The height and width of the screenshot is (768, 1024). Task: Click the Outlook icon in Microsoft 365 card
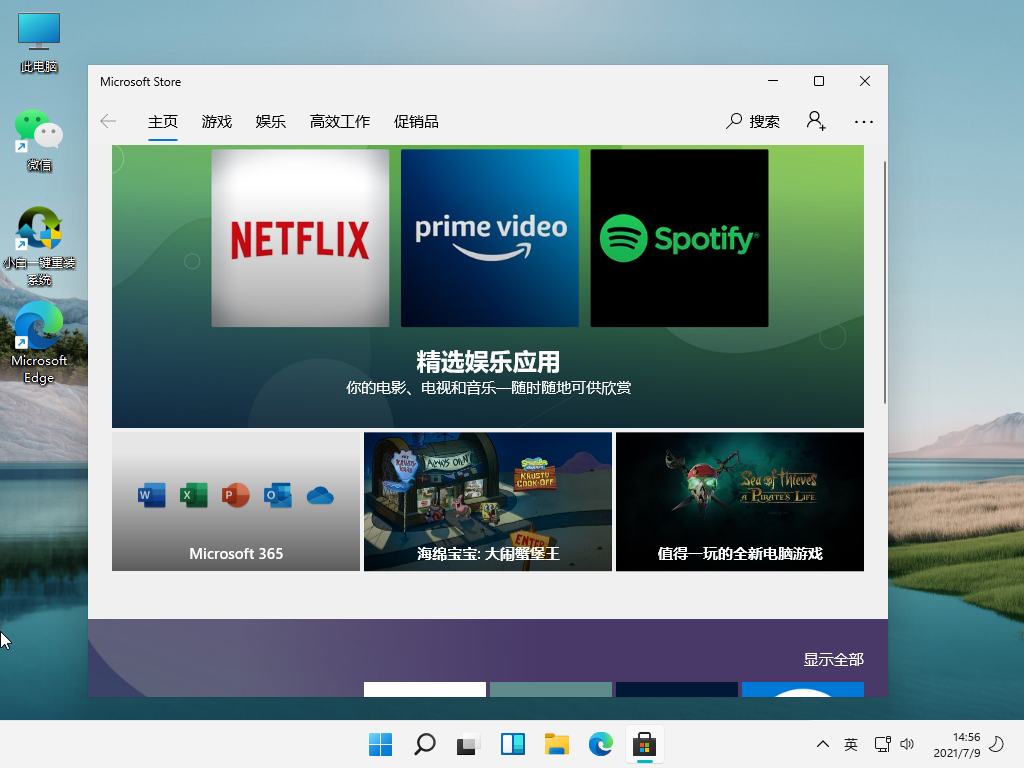coord(278,496)
